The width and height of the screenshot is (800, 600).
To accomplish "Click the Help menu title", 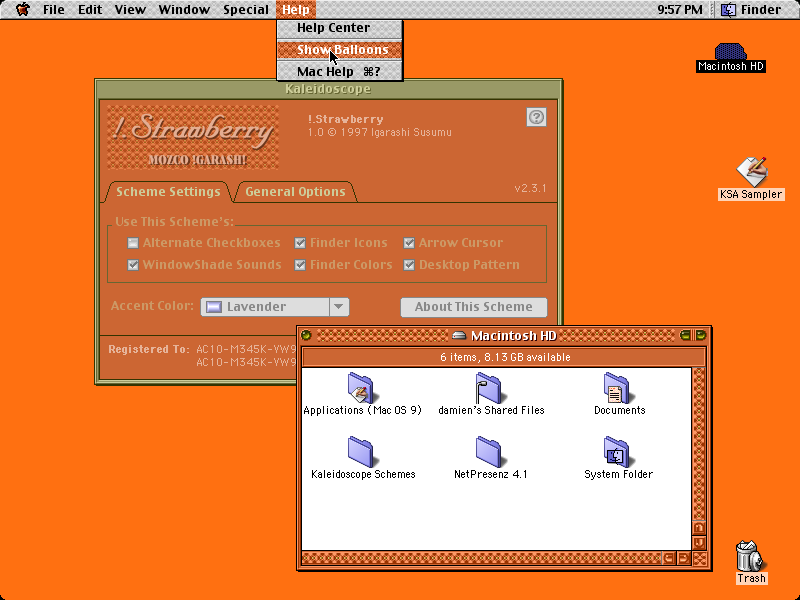I will point(296,9).
